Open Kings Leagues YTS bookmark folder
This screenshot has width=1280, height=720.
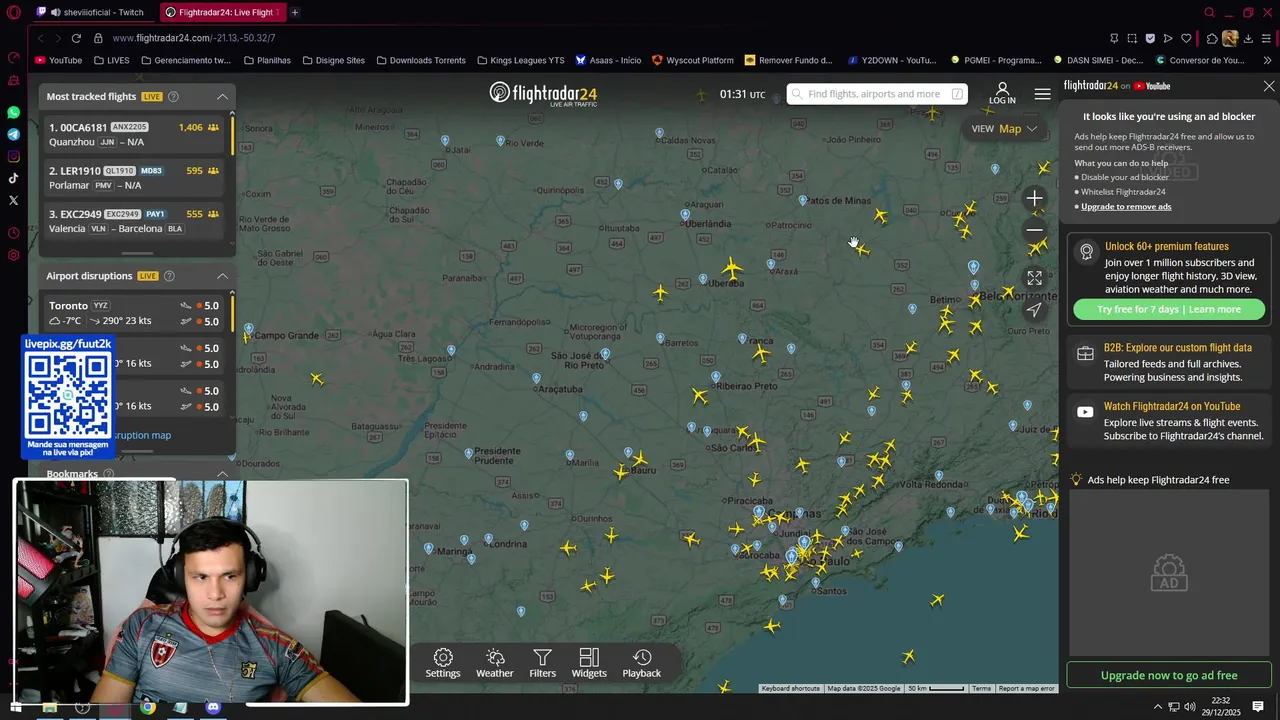(519, 60)
